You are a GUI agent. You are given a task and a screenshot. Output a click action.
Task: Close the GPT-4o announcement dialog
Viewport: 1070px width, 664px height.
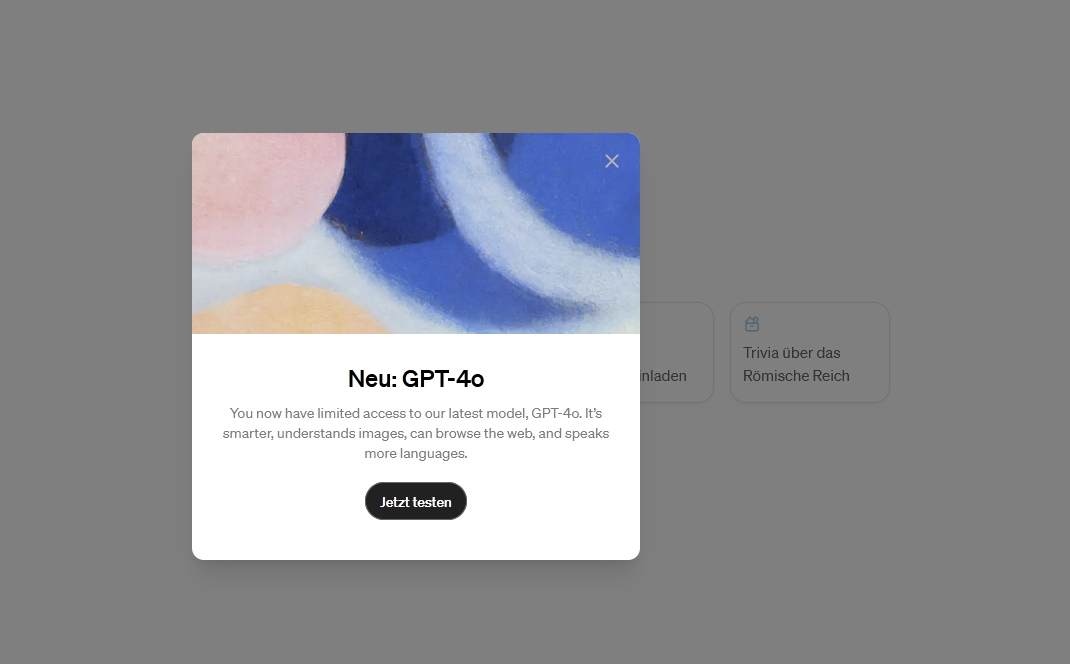pyautogui.click(x=611, y=161)
